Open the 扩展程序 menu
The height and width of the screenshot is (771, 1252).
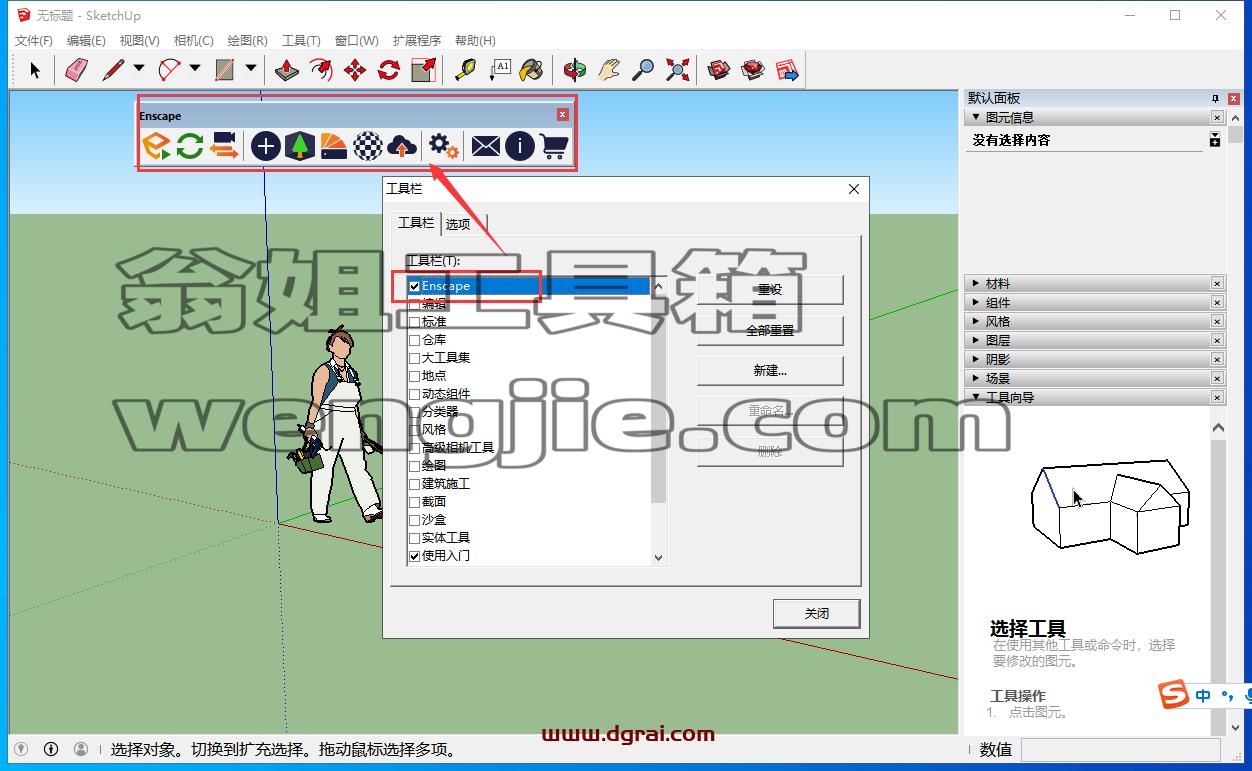coord(417,41)
